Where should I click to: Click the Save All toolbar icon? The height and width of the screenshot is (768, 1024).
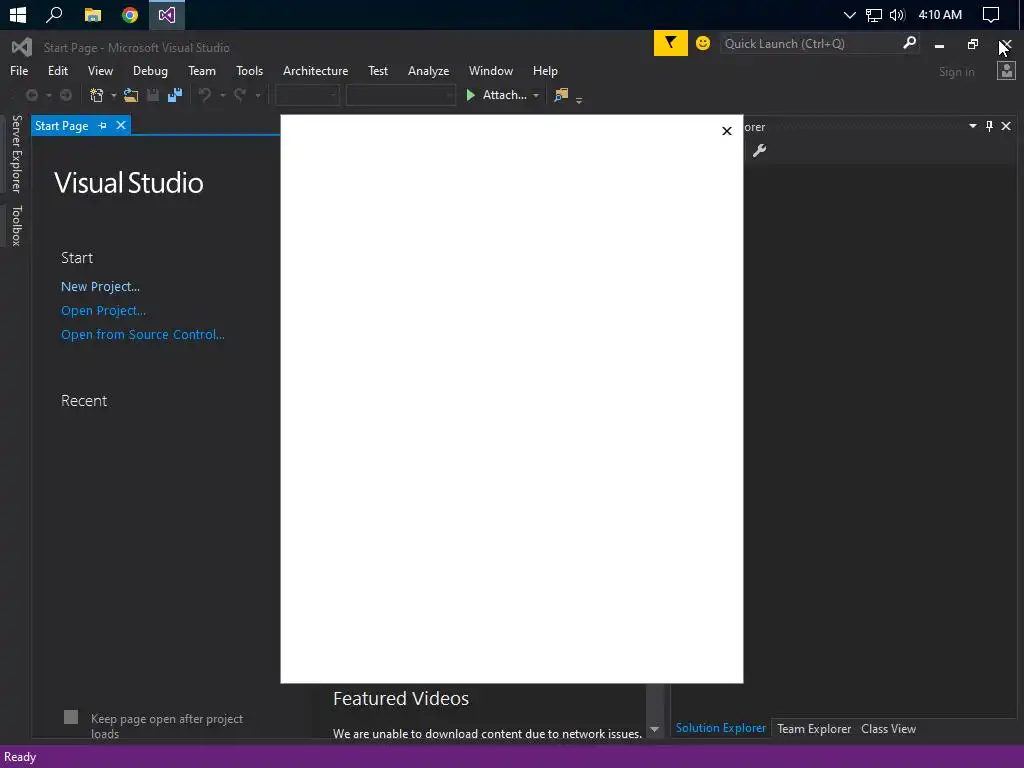pos(175,95)
